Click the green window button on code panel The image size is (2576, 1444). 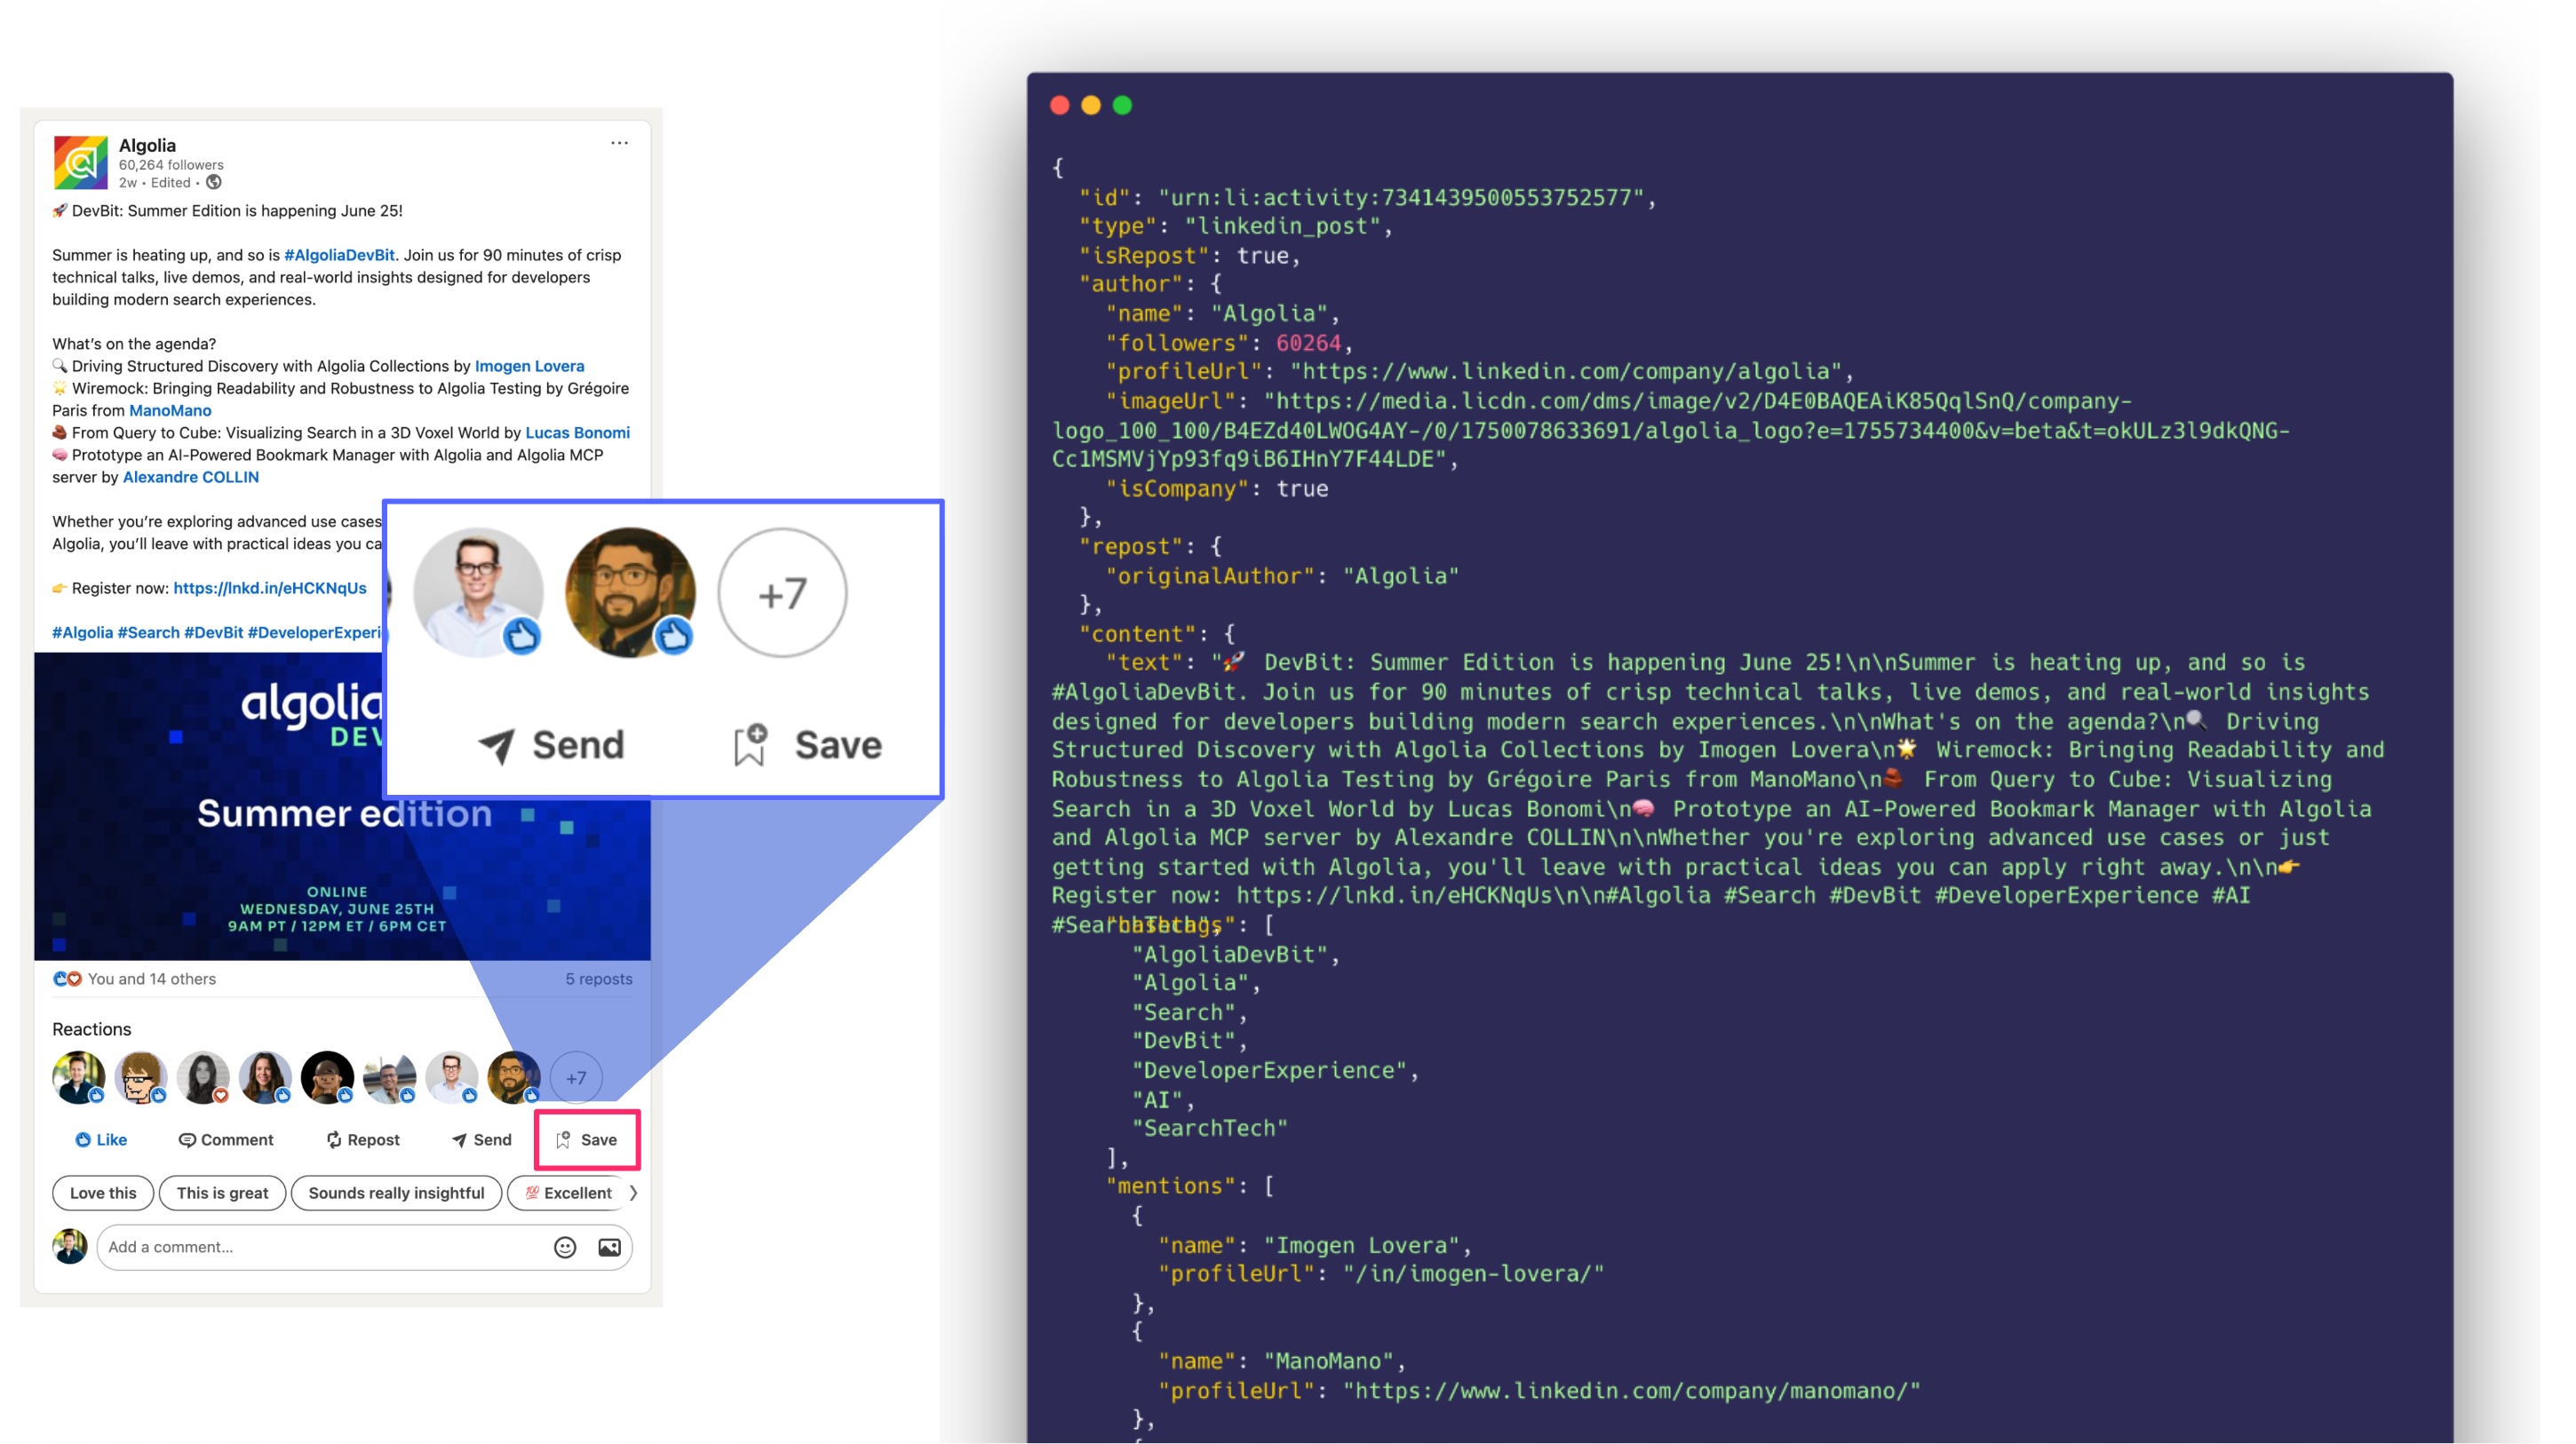click(1122, 105)
